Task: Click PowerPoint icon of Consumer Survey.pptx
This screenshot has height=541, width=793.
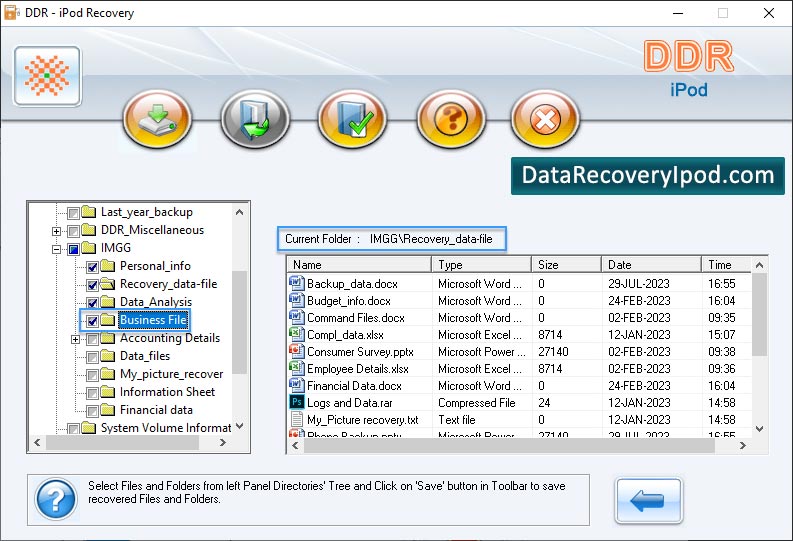Action: [x=296, y=351]
